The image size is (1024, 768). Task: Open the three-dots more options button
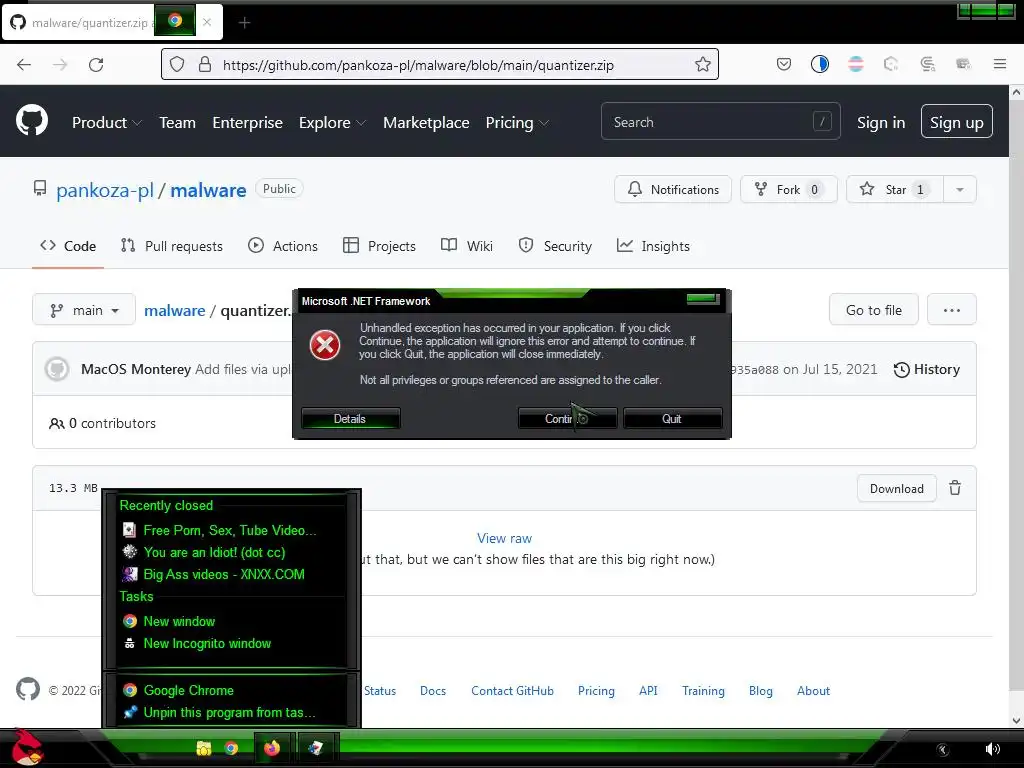click(x=952, y=310)
